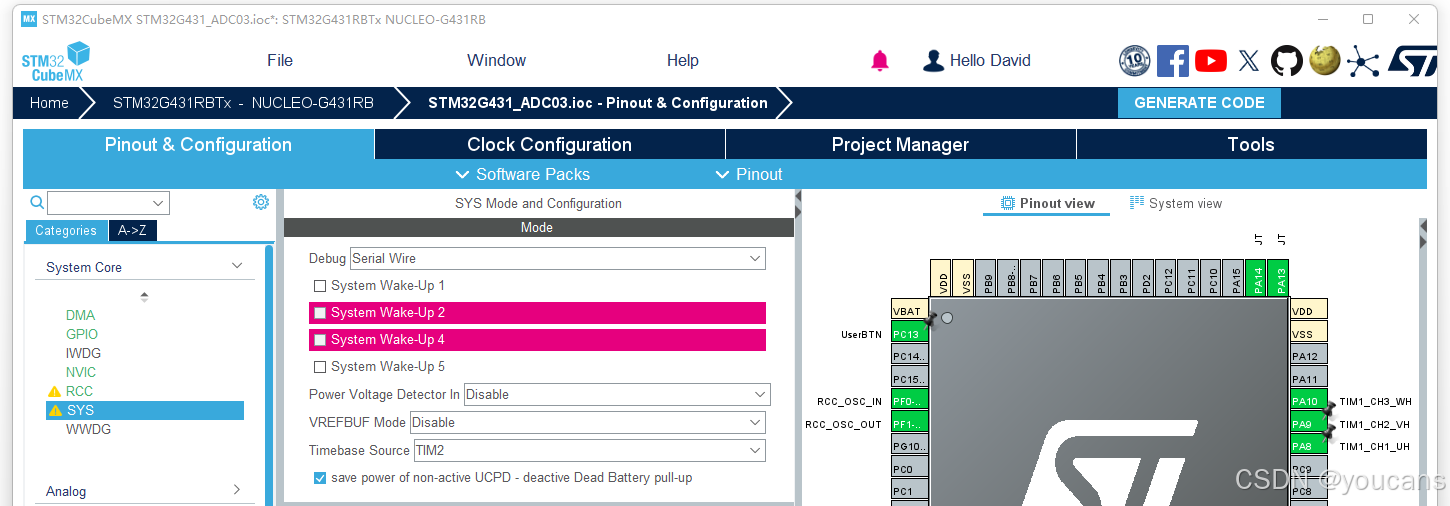Click the PC13 UserBTN pin

[909, 334]
